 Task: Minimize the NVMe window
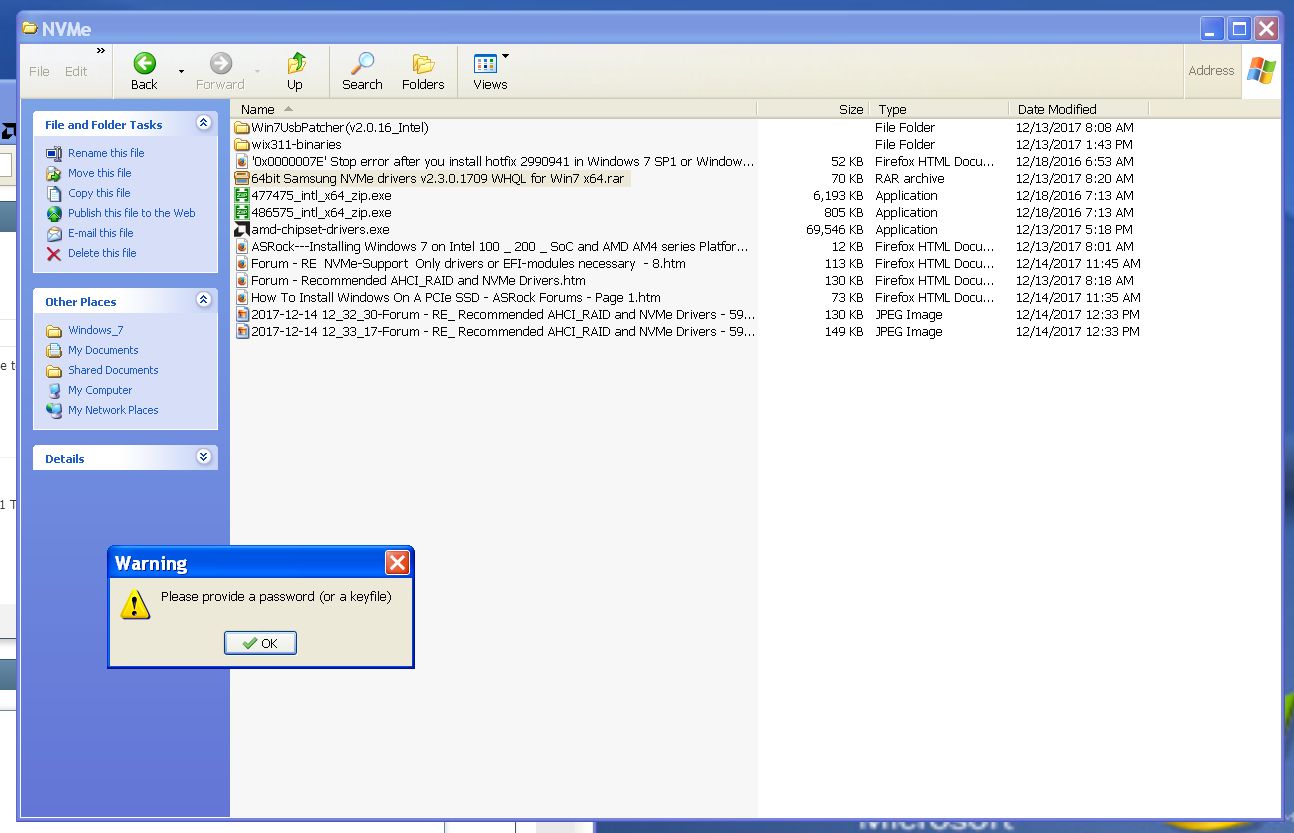[1213, 29]
